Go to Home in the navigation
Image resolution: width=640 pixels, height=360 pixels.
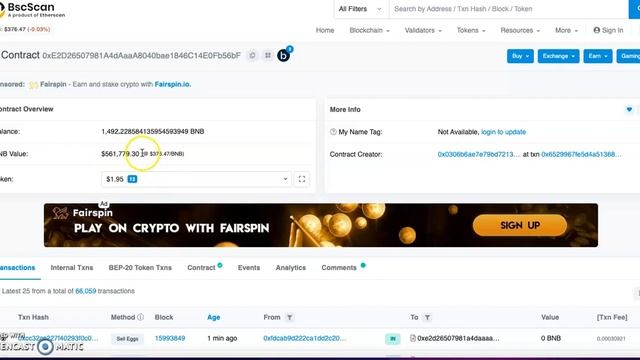[325, 30]
